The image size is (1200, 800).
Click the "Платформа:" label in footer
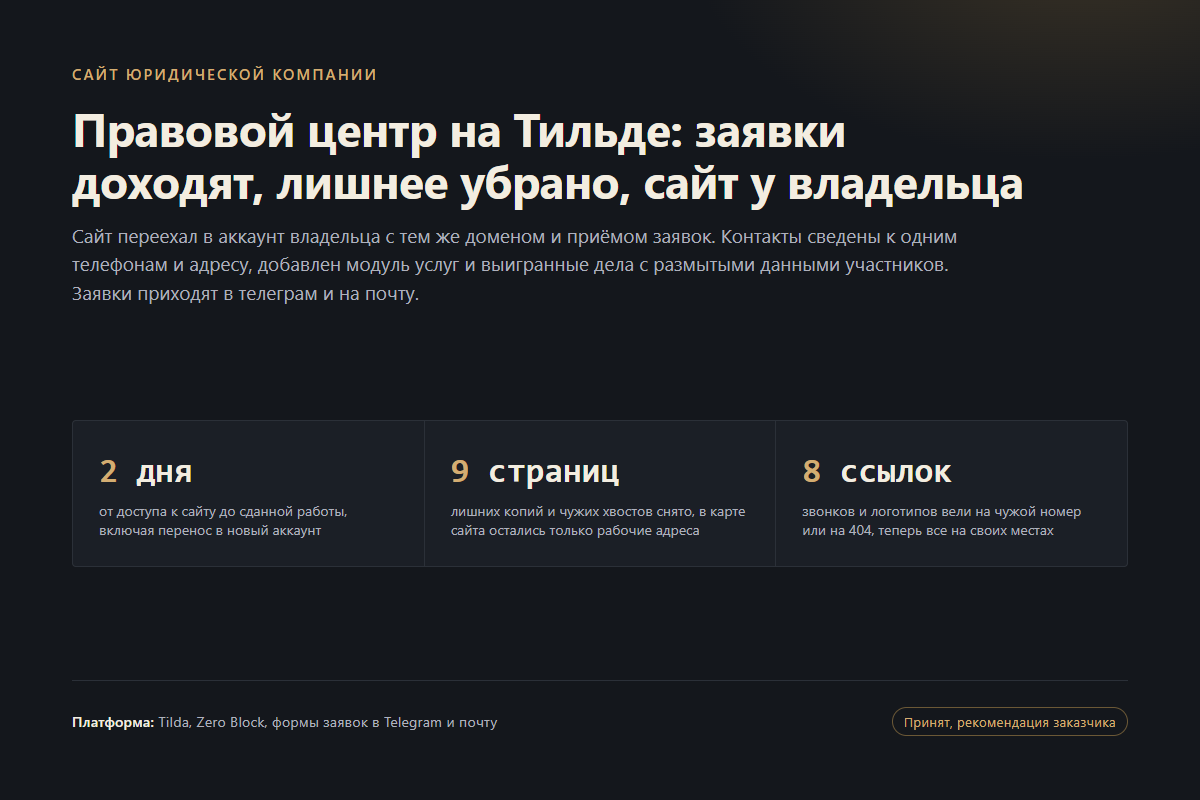click(x=113, y=722)
